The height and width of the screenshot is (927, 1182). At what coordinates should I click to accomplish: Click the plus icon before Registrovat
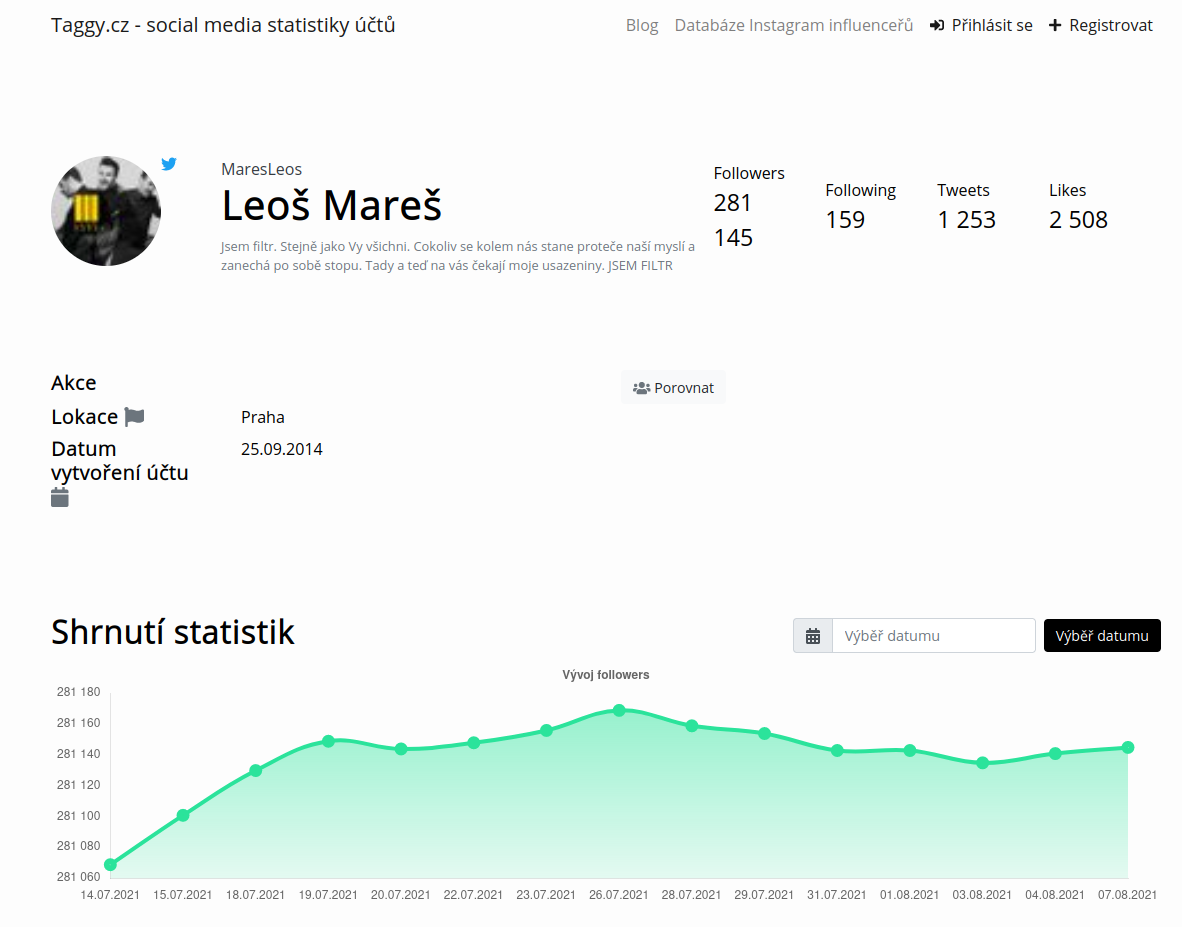pos(1055,26)
